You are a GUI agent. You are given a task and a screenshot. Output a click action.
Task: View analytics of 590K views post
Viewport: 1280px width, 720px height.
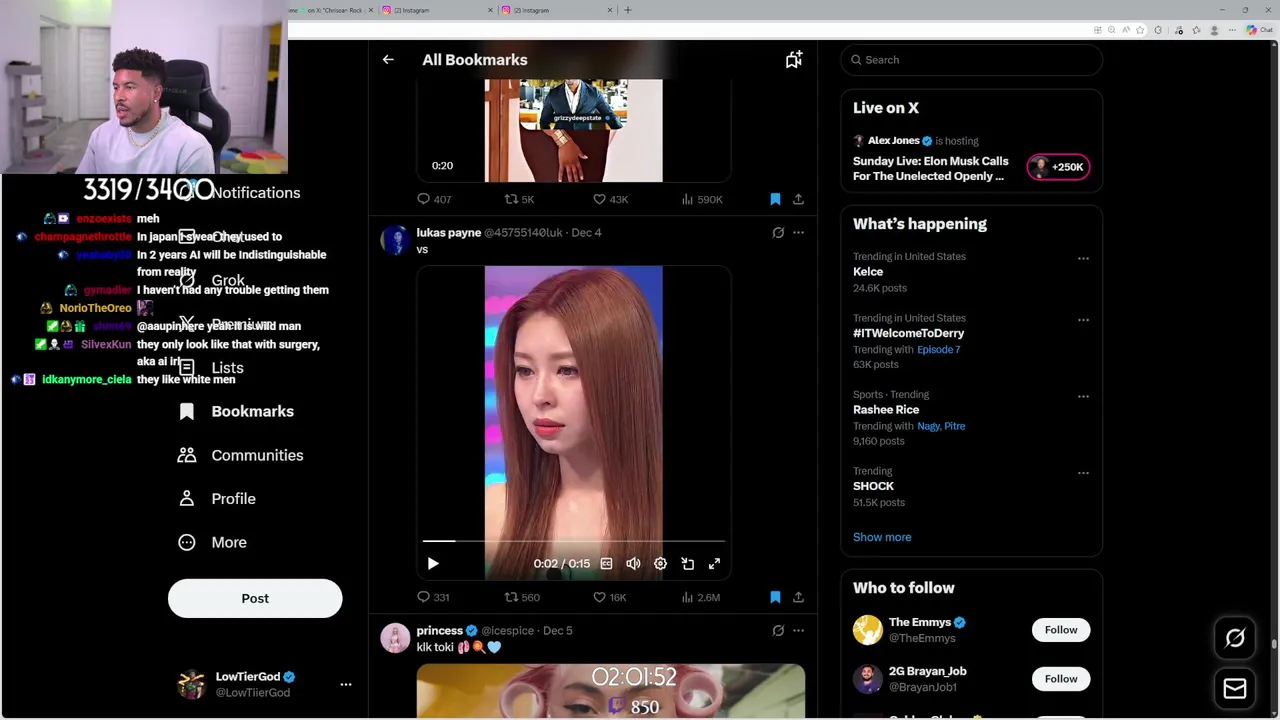(702, 199)
